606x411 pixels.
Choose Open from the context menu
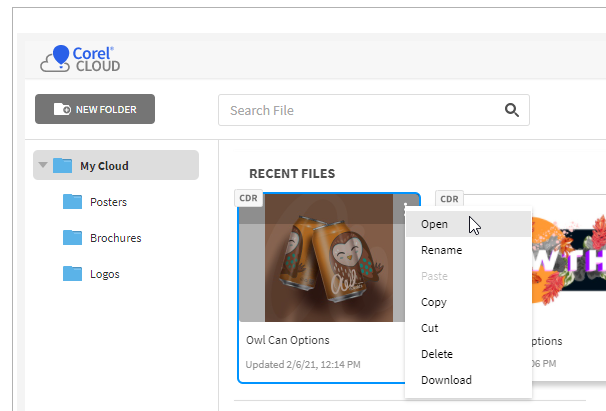468,224
